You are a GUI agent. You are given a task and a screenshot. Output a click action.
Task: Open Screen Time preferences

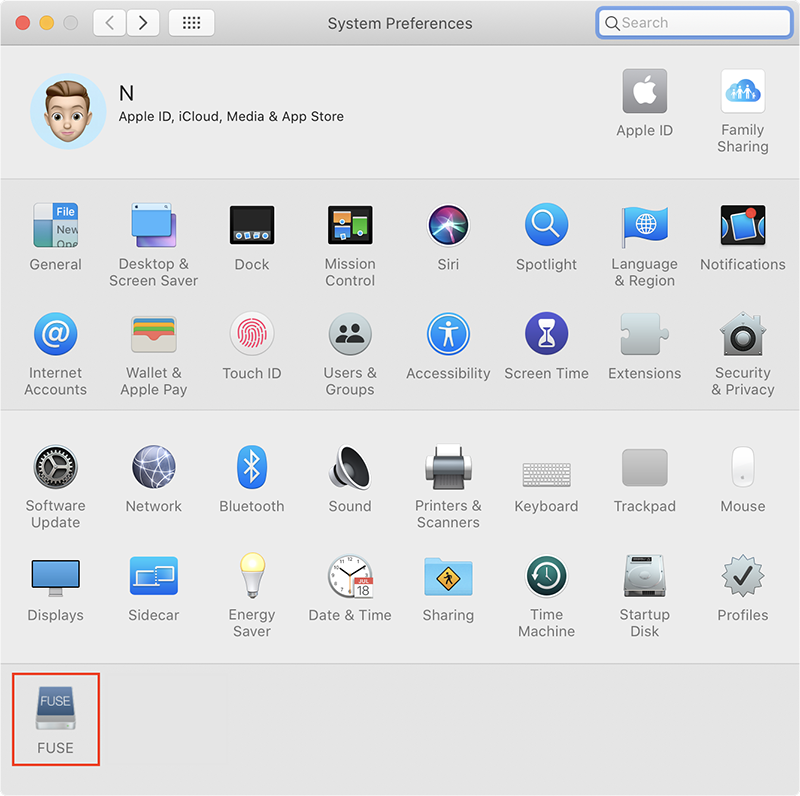pos(546,334)
